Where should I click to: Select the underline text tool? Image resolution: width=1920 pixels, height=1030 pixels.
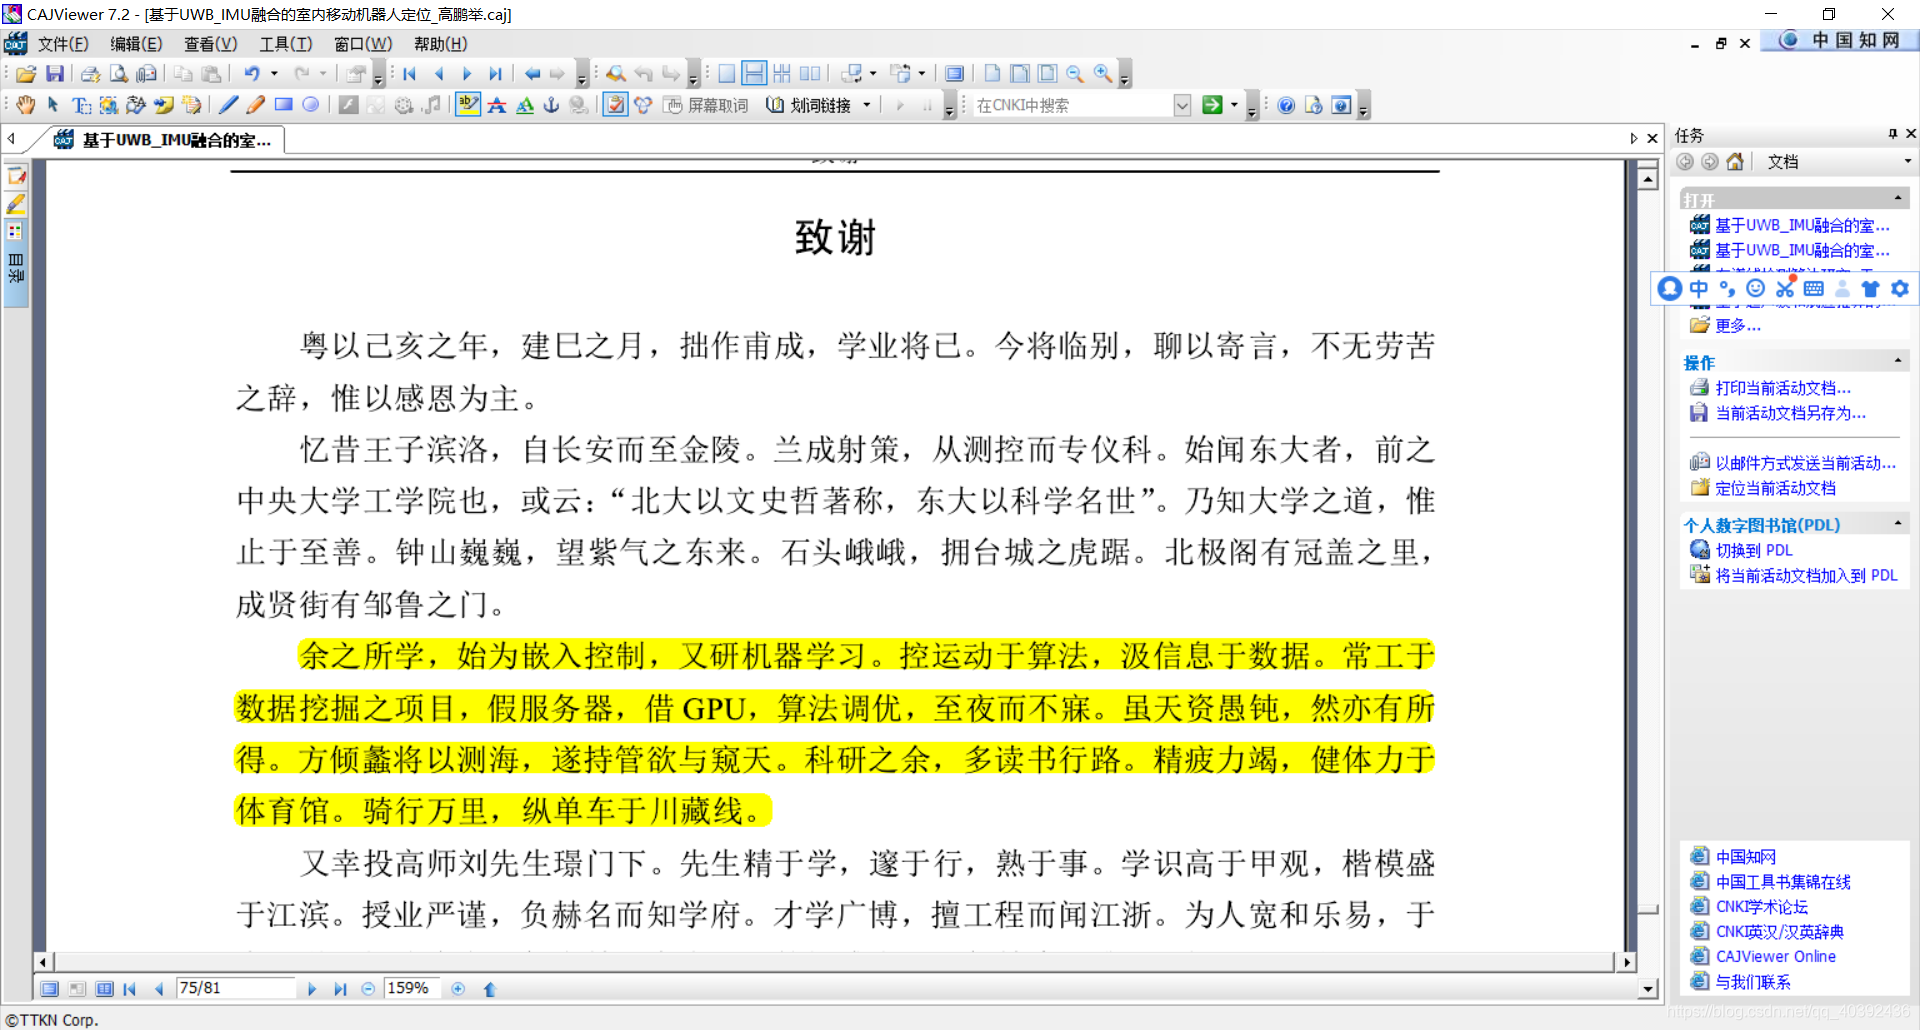524,105
